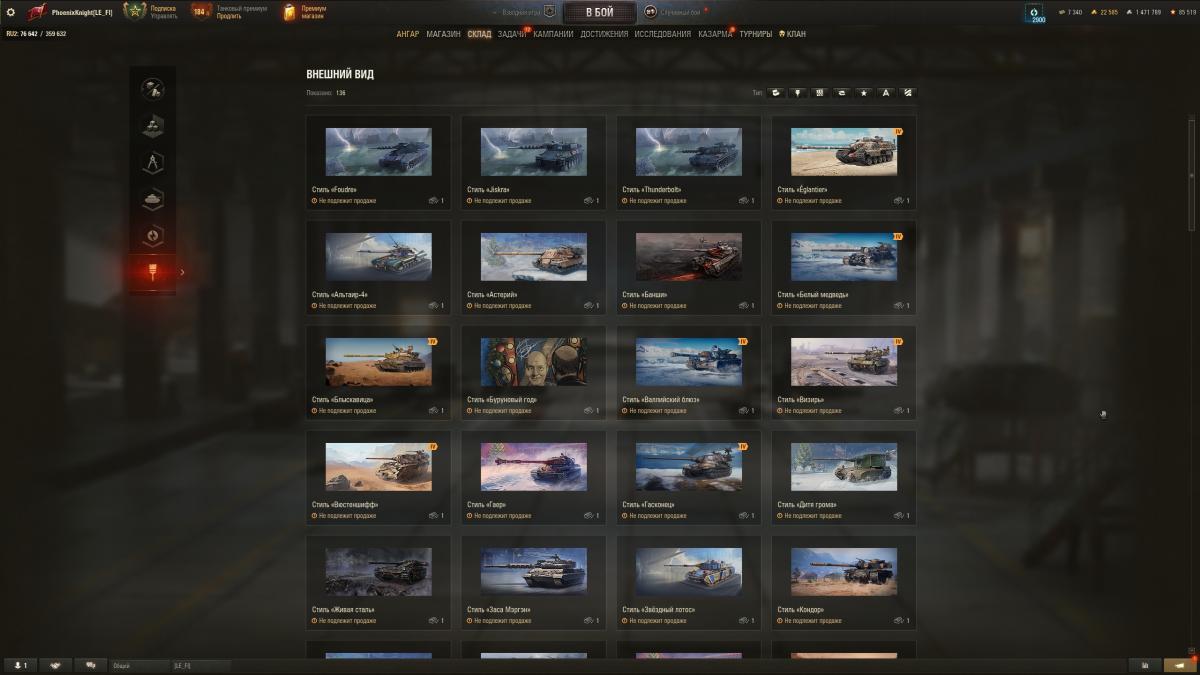Toggle the first type filter icon
The image size is (1200, 675).
(776, 93)
